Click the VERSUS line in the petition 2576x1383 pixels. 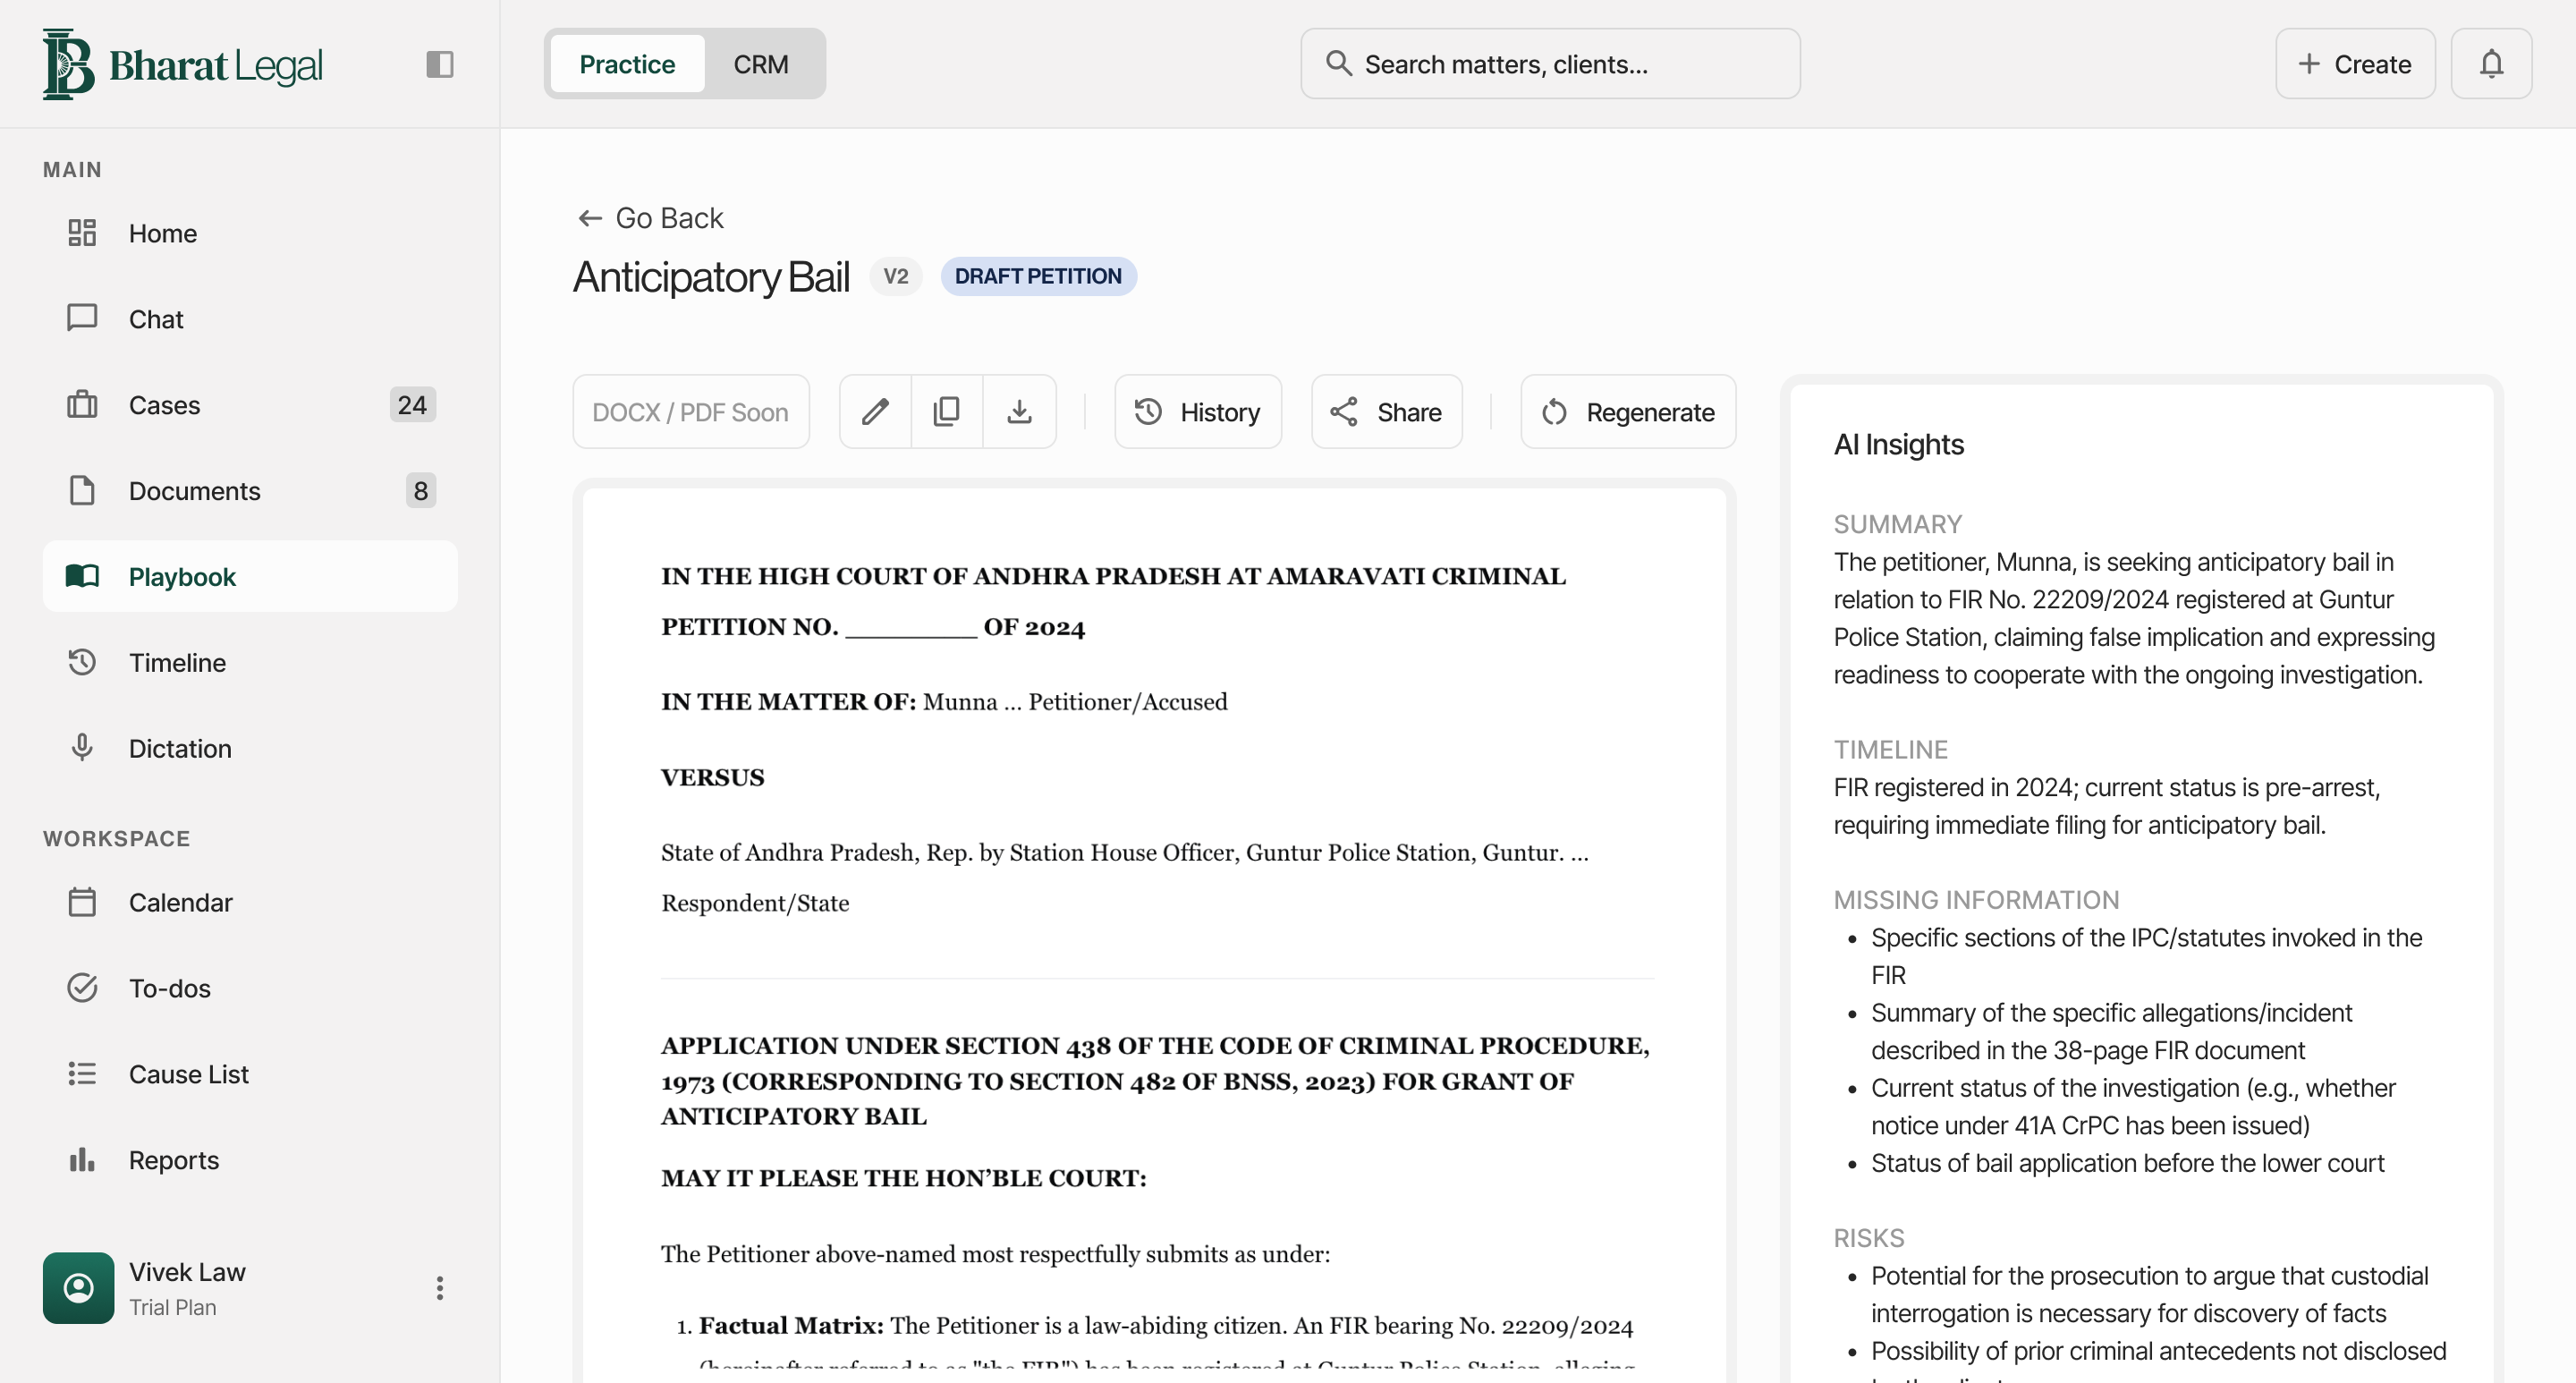(x=713, y=778)
